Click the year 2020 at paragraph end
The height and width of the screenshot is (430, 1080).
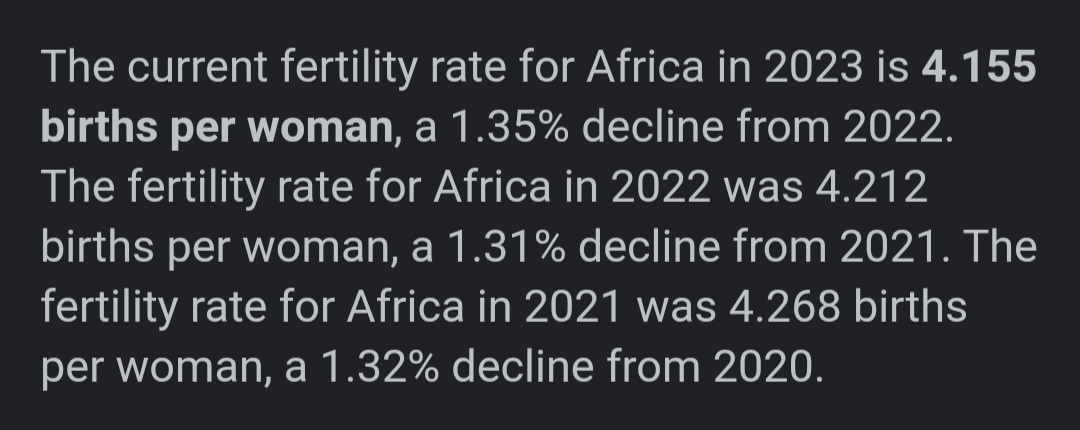click(769, 367)
